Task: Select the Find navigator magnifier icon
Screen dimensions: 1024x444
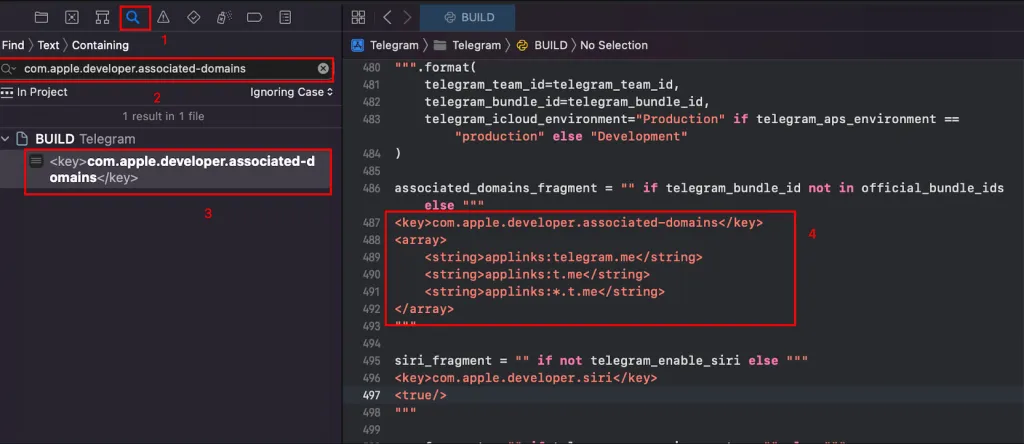Action: click(133, 17)
